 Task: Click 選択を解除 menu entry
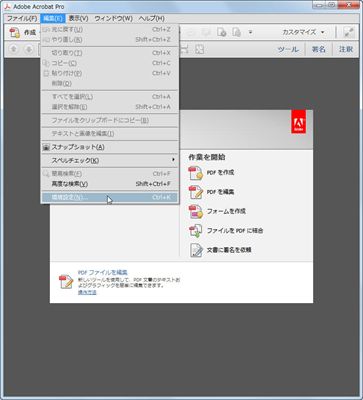click(110, 107)
